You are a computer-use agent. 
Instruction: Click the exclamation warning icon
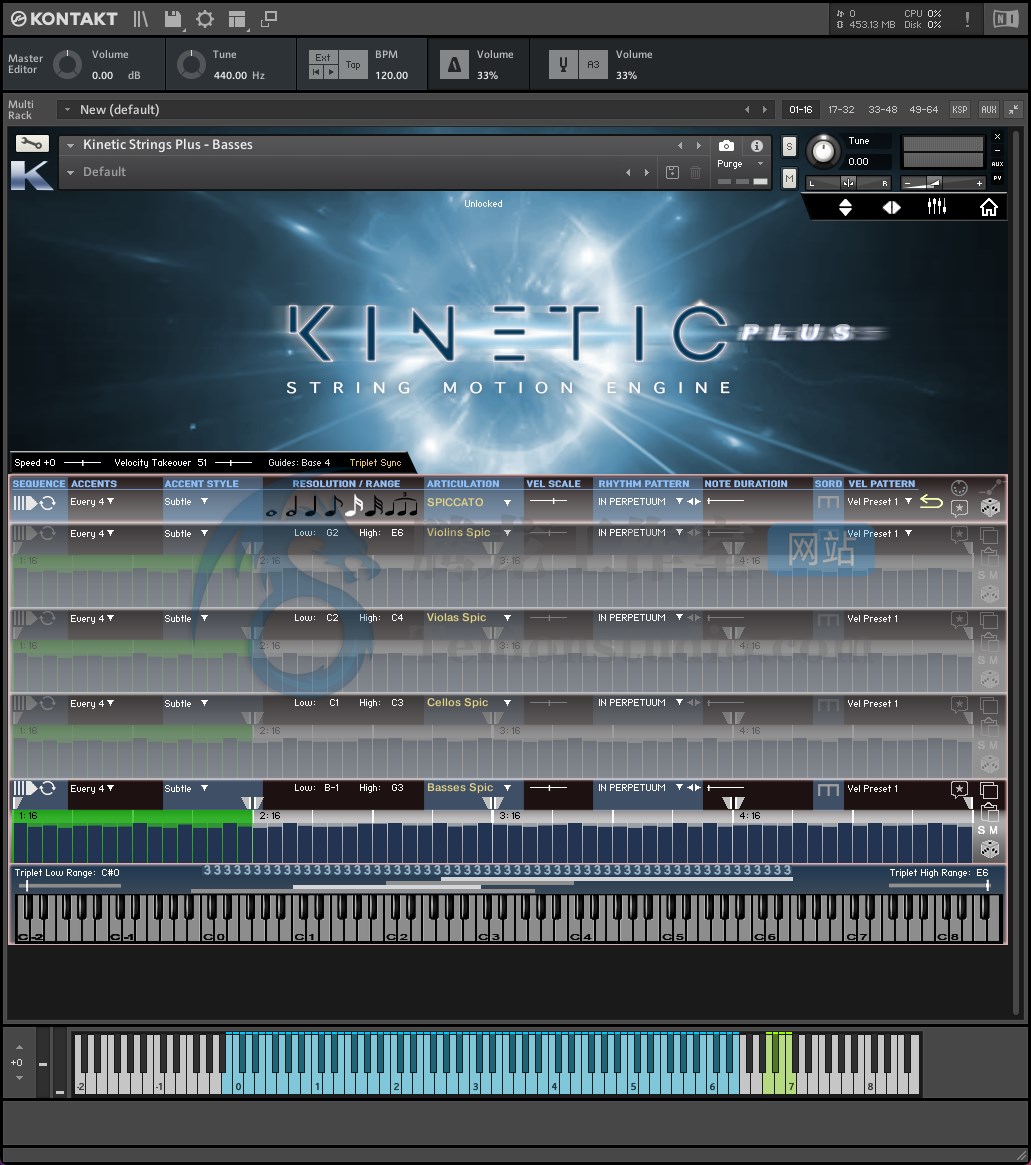point(967,19)
